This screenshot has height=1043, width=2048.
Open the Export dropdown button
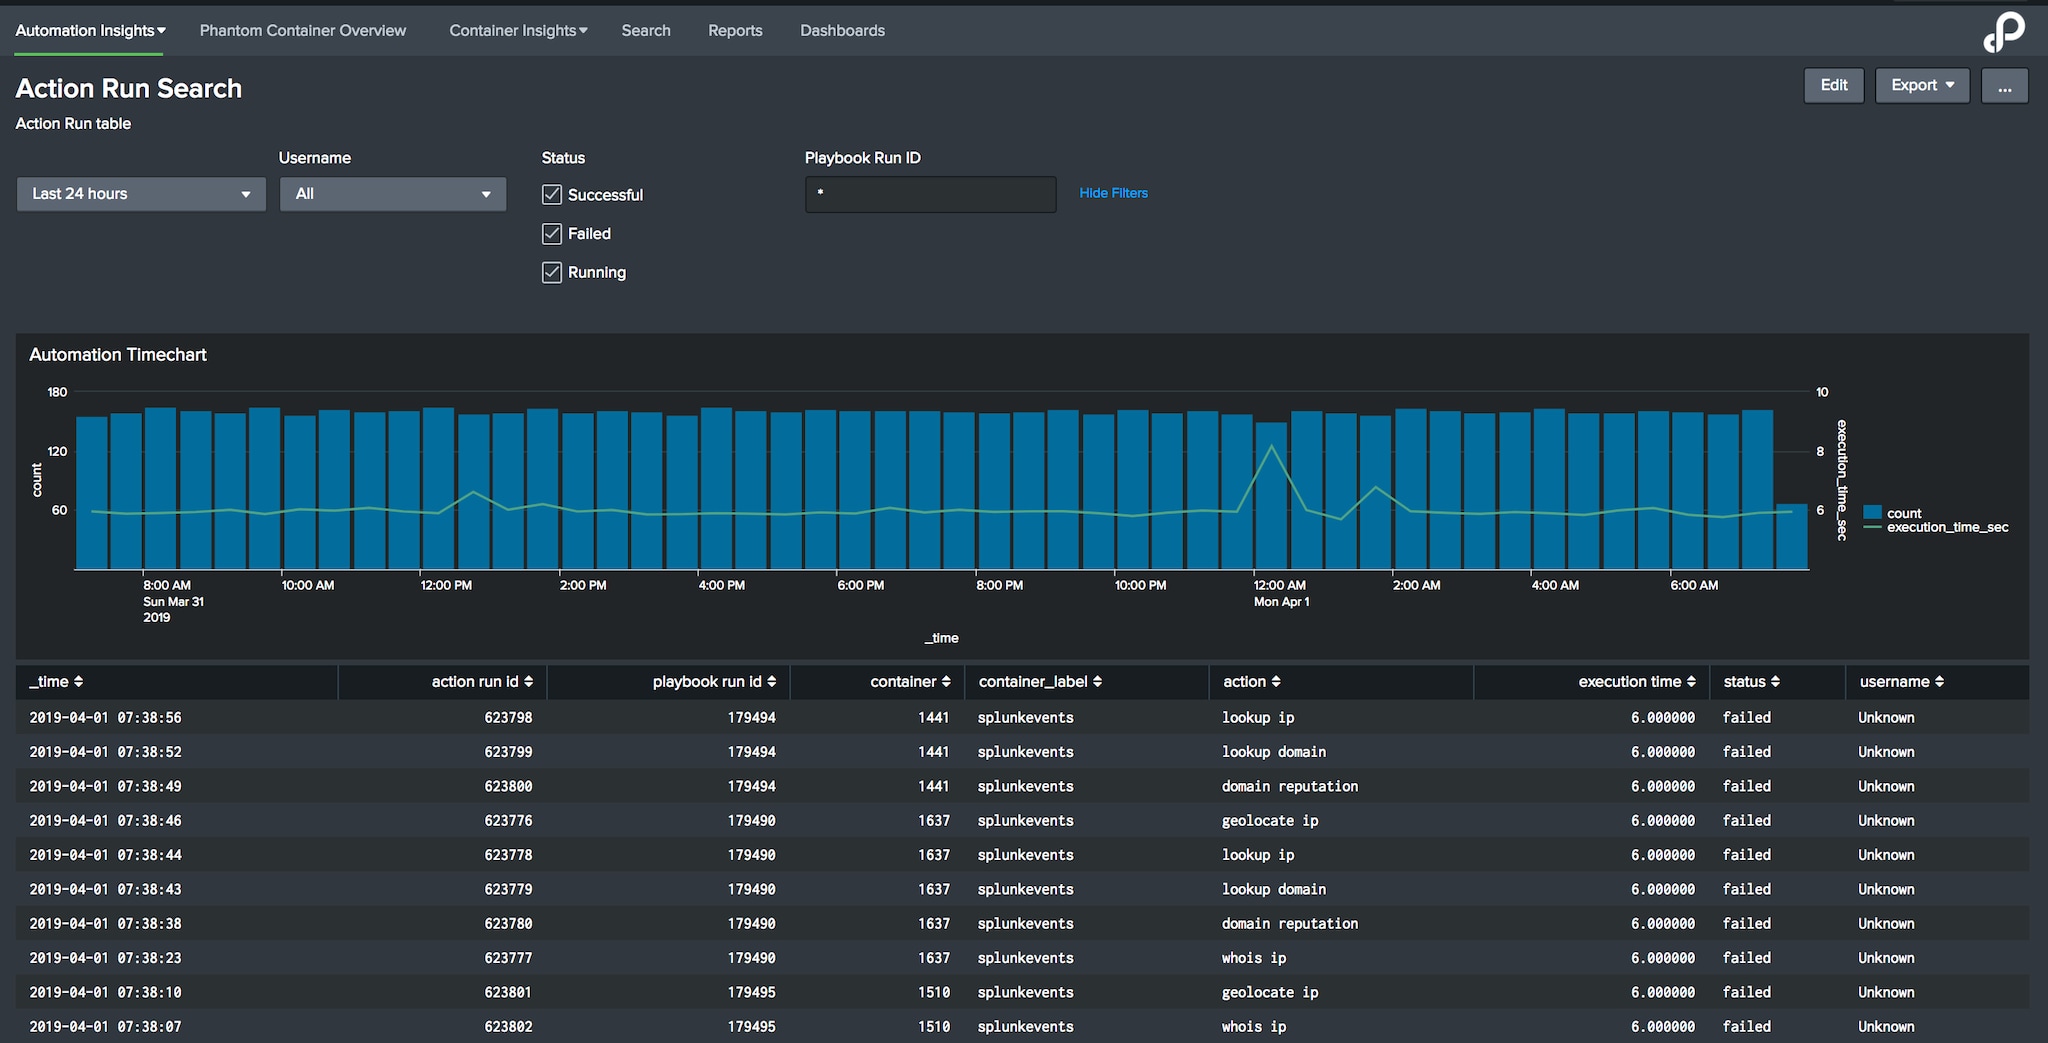(x=1922, y=85)
